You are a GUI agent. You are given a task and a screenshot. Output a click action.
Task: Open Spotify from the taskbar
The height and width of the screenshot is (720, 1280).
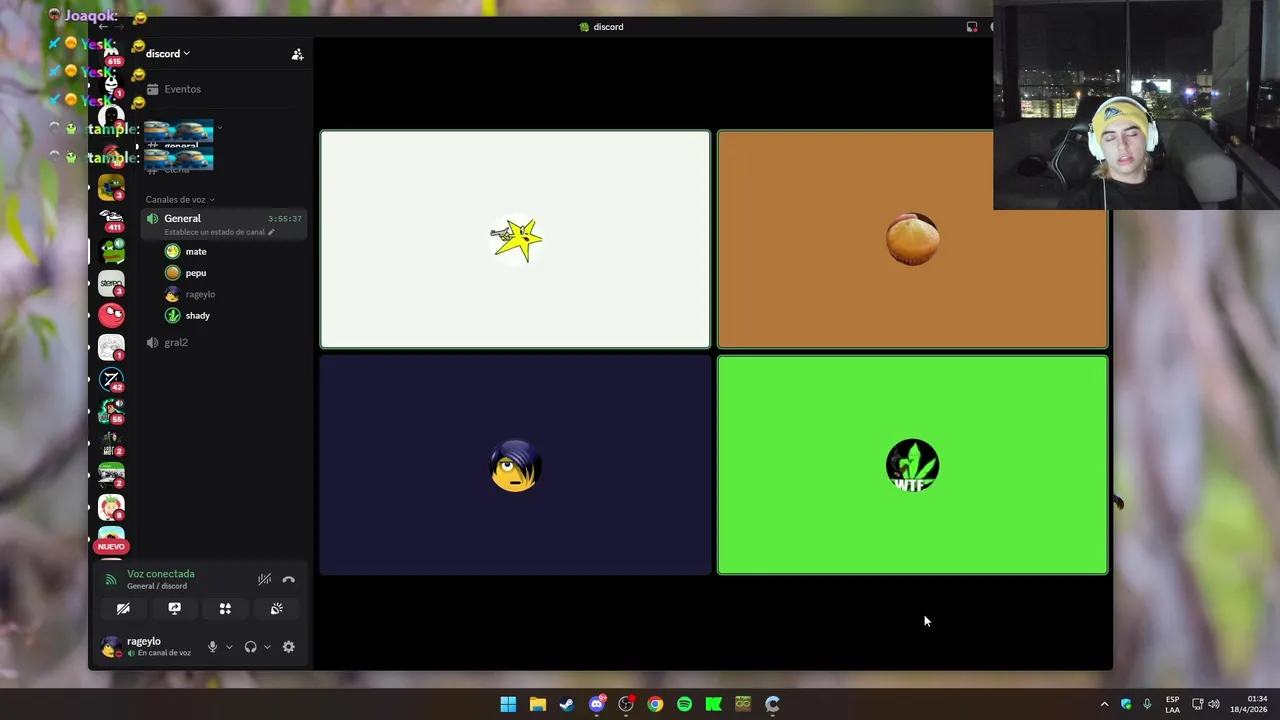point(684,704)
